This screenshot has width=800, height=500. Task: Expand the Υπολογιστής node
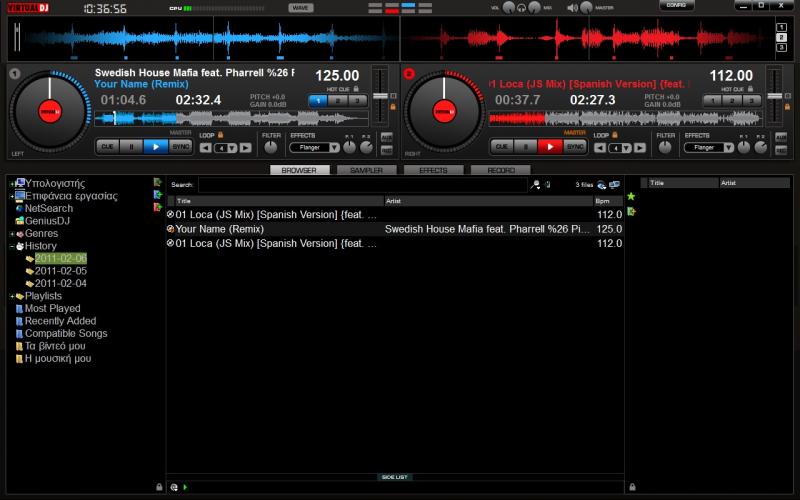point(12,184)
